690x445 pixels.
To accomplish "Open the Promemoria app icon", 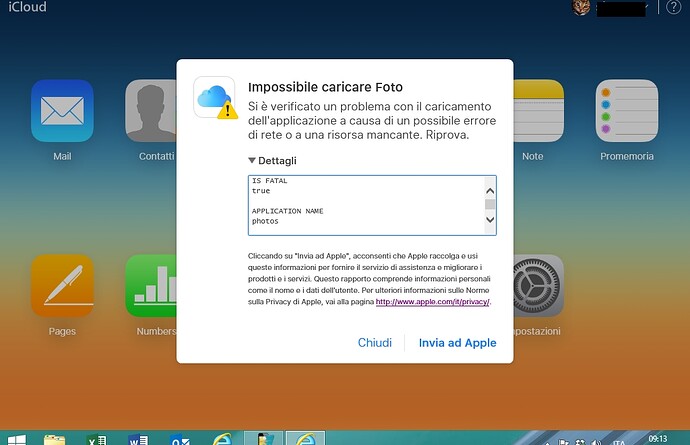I will pos(627,110).
